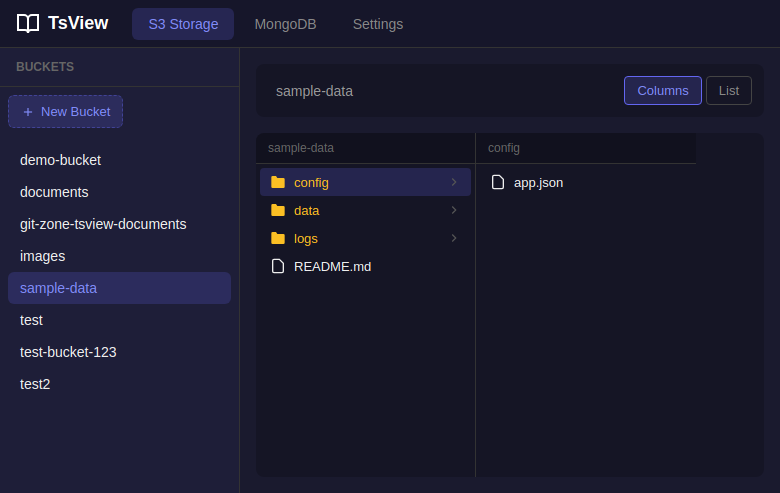Screen dimensions: 780x493
Task: Switch to Columns view mode
Action: (x=662, y=91)
